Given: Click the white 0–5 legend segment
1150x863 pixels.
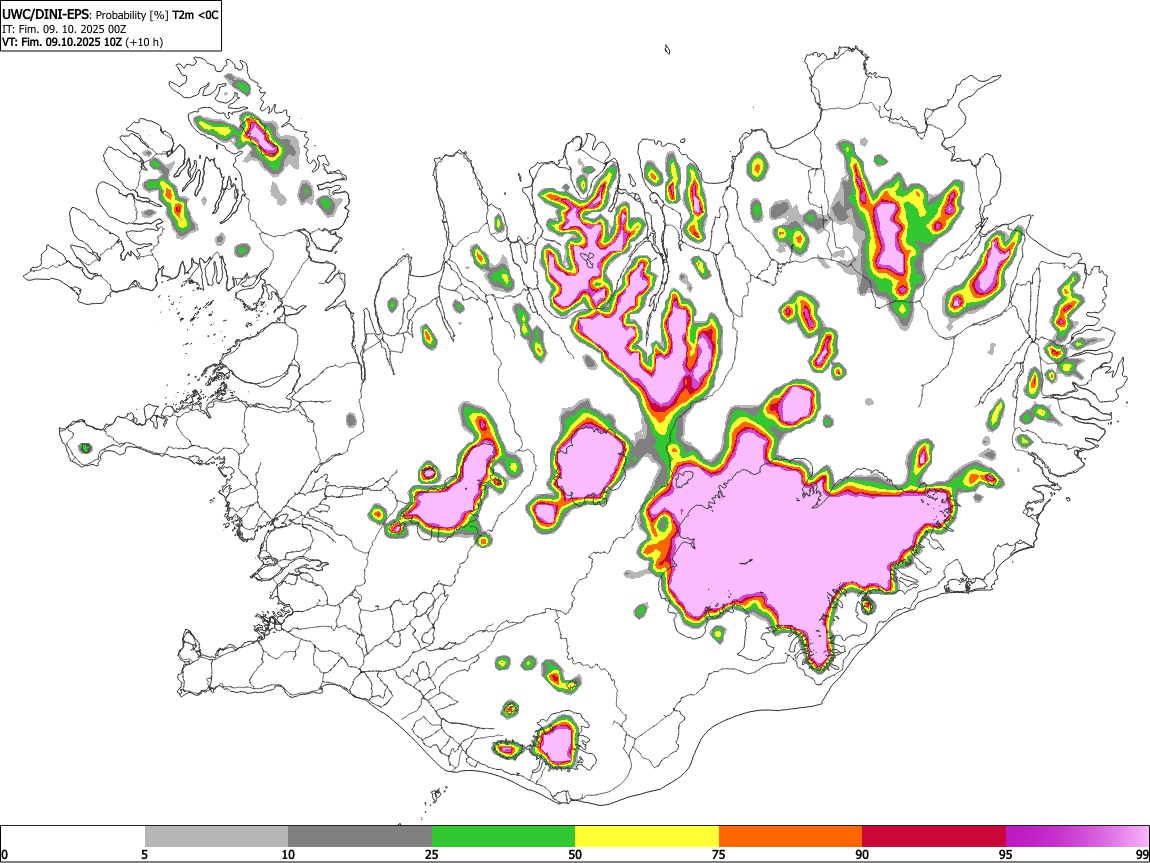Looking at the screenshot, I should click(x=73, y=837).
